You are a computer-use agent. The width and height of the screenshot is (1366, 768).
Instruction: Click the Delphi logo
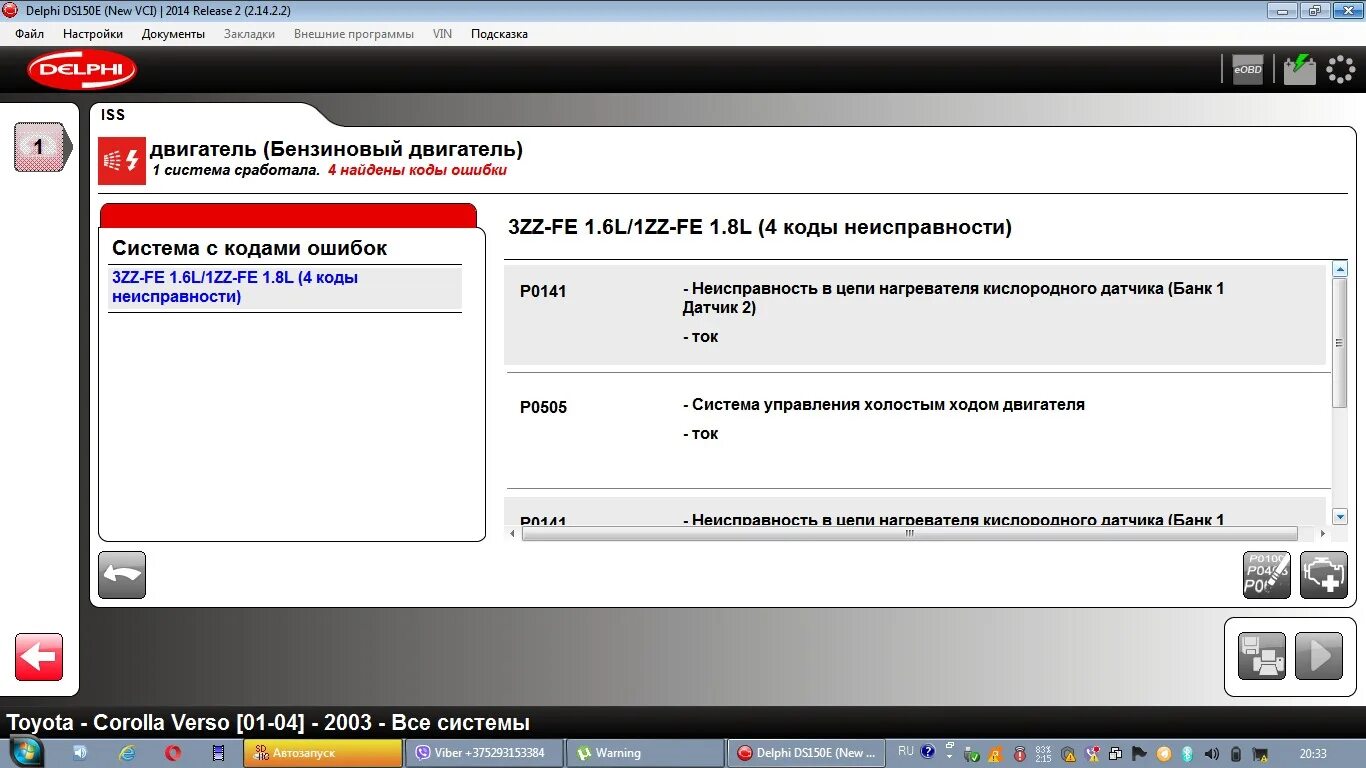coord(81,70)
